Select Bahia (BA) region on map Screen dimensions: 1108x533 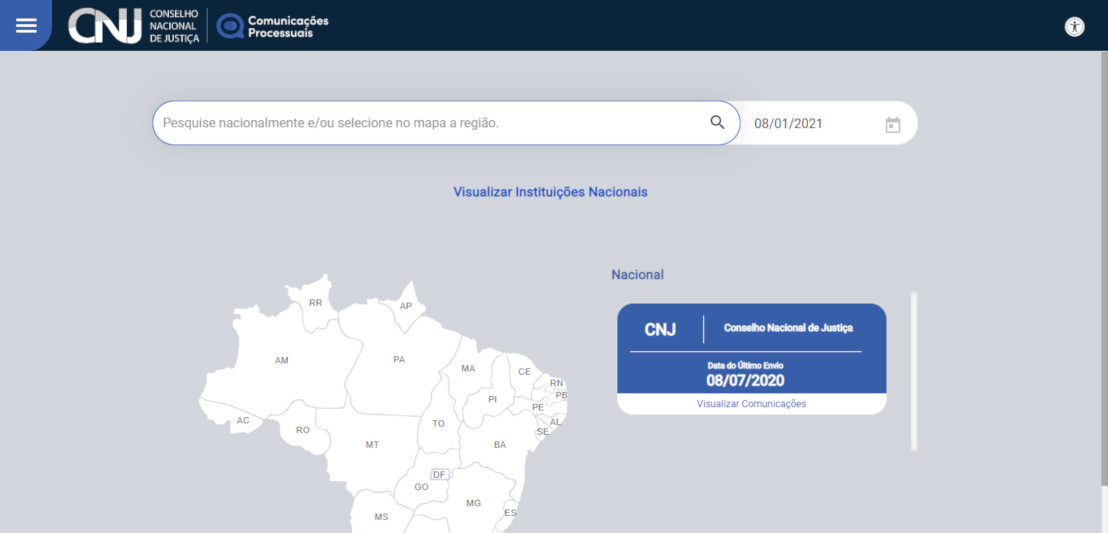499,444
